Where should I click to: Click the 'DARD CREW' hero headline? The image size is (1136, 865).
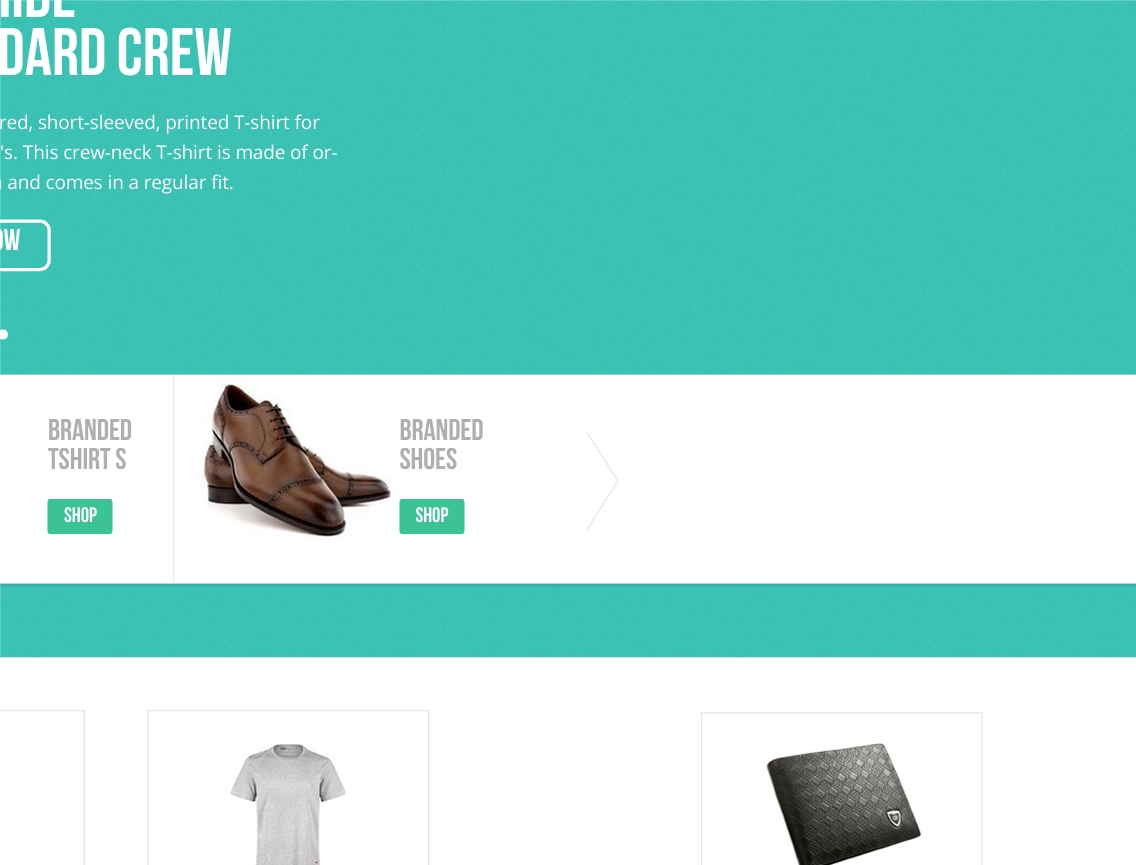click(115, 52)
